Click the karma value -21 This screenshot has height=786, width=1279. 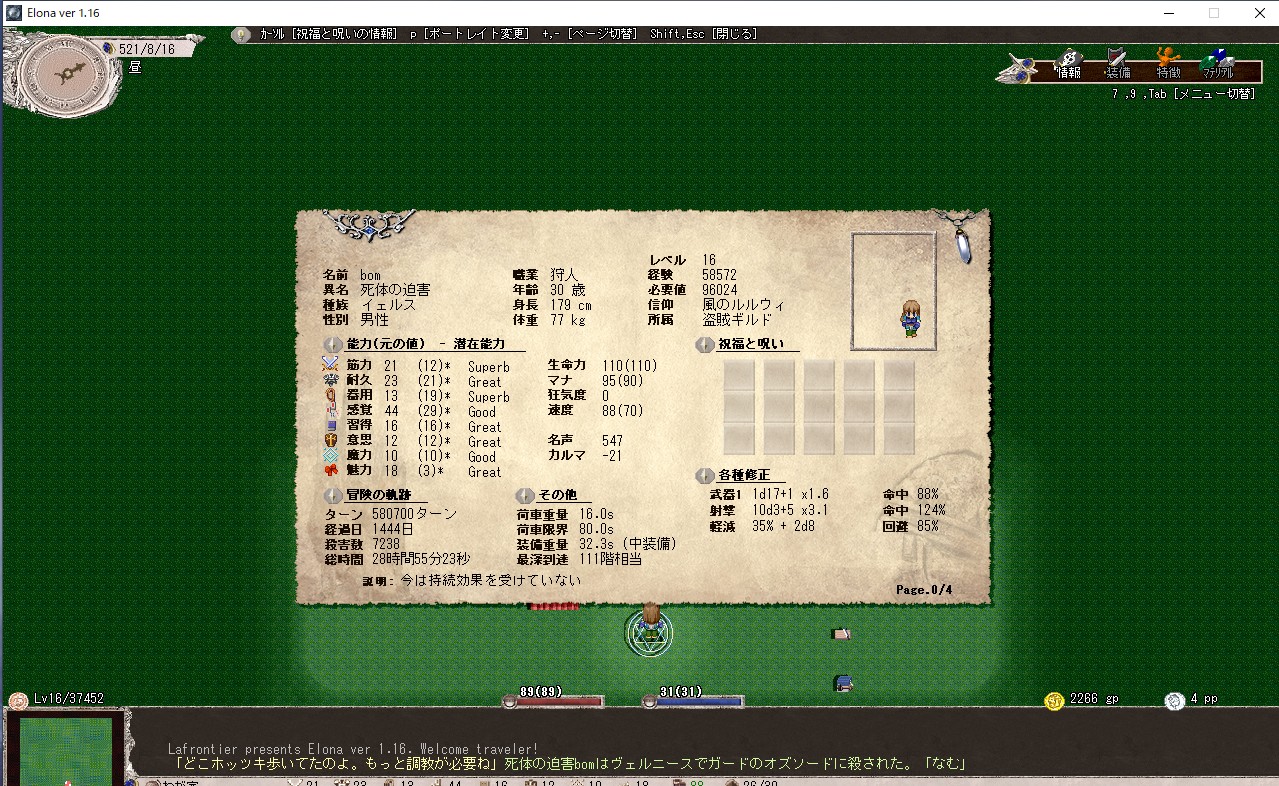(x=613, y=456)
